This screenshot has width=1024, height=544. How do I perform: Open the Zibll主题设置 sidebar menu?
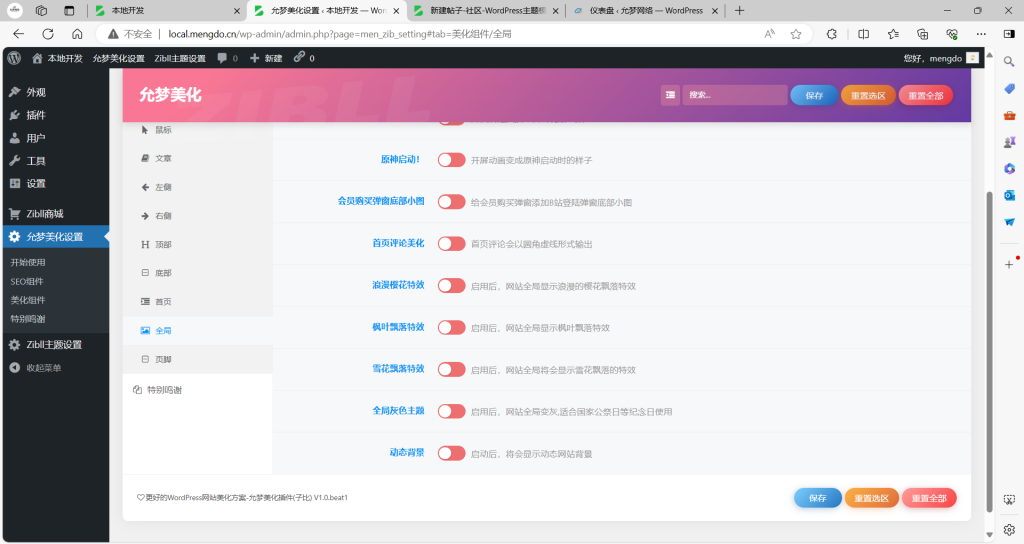(x=54, y=345)
